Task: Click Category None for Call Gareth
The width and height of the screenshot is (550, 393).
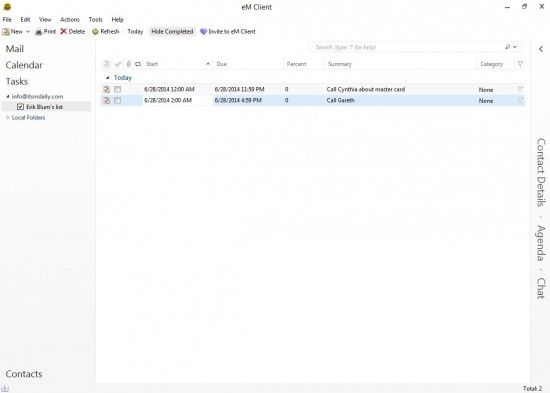Action: (x=486, y=101)
